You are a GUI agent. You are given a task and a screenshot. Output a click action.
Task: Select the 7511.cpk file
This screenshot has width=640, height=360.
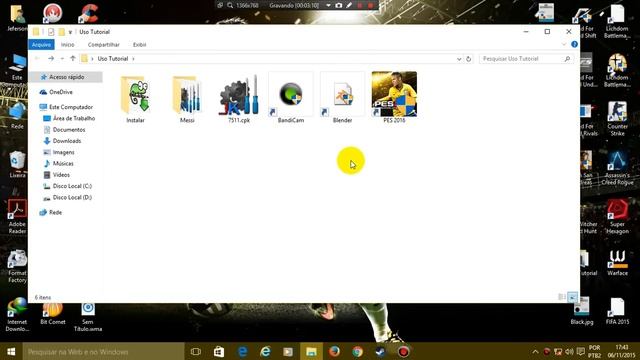[239, 98]
